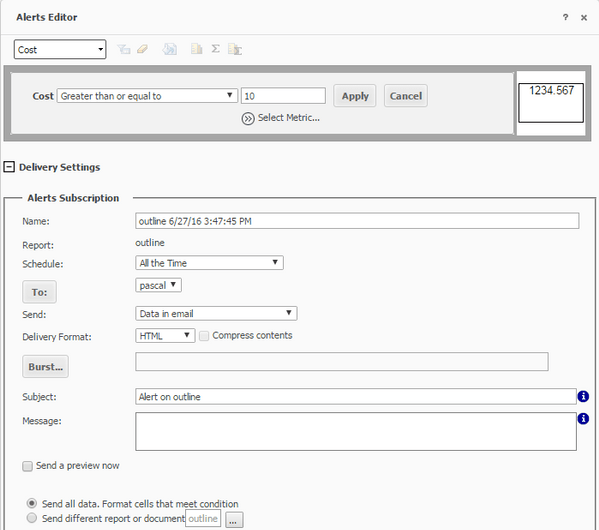Expand the Schedule All the Time dropdown
The height and width of the screenshot is (530, 599).
[209, 263]
